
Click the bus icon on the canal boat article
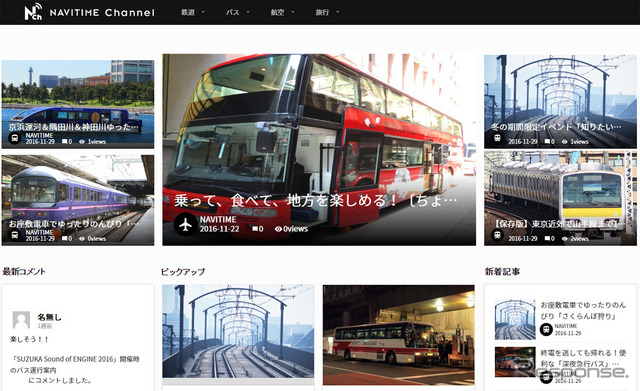click(15, 138)
